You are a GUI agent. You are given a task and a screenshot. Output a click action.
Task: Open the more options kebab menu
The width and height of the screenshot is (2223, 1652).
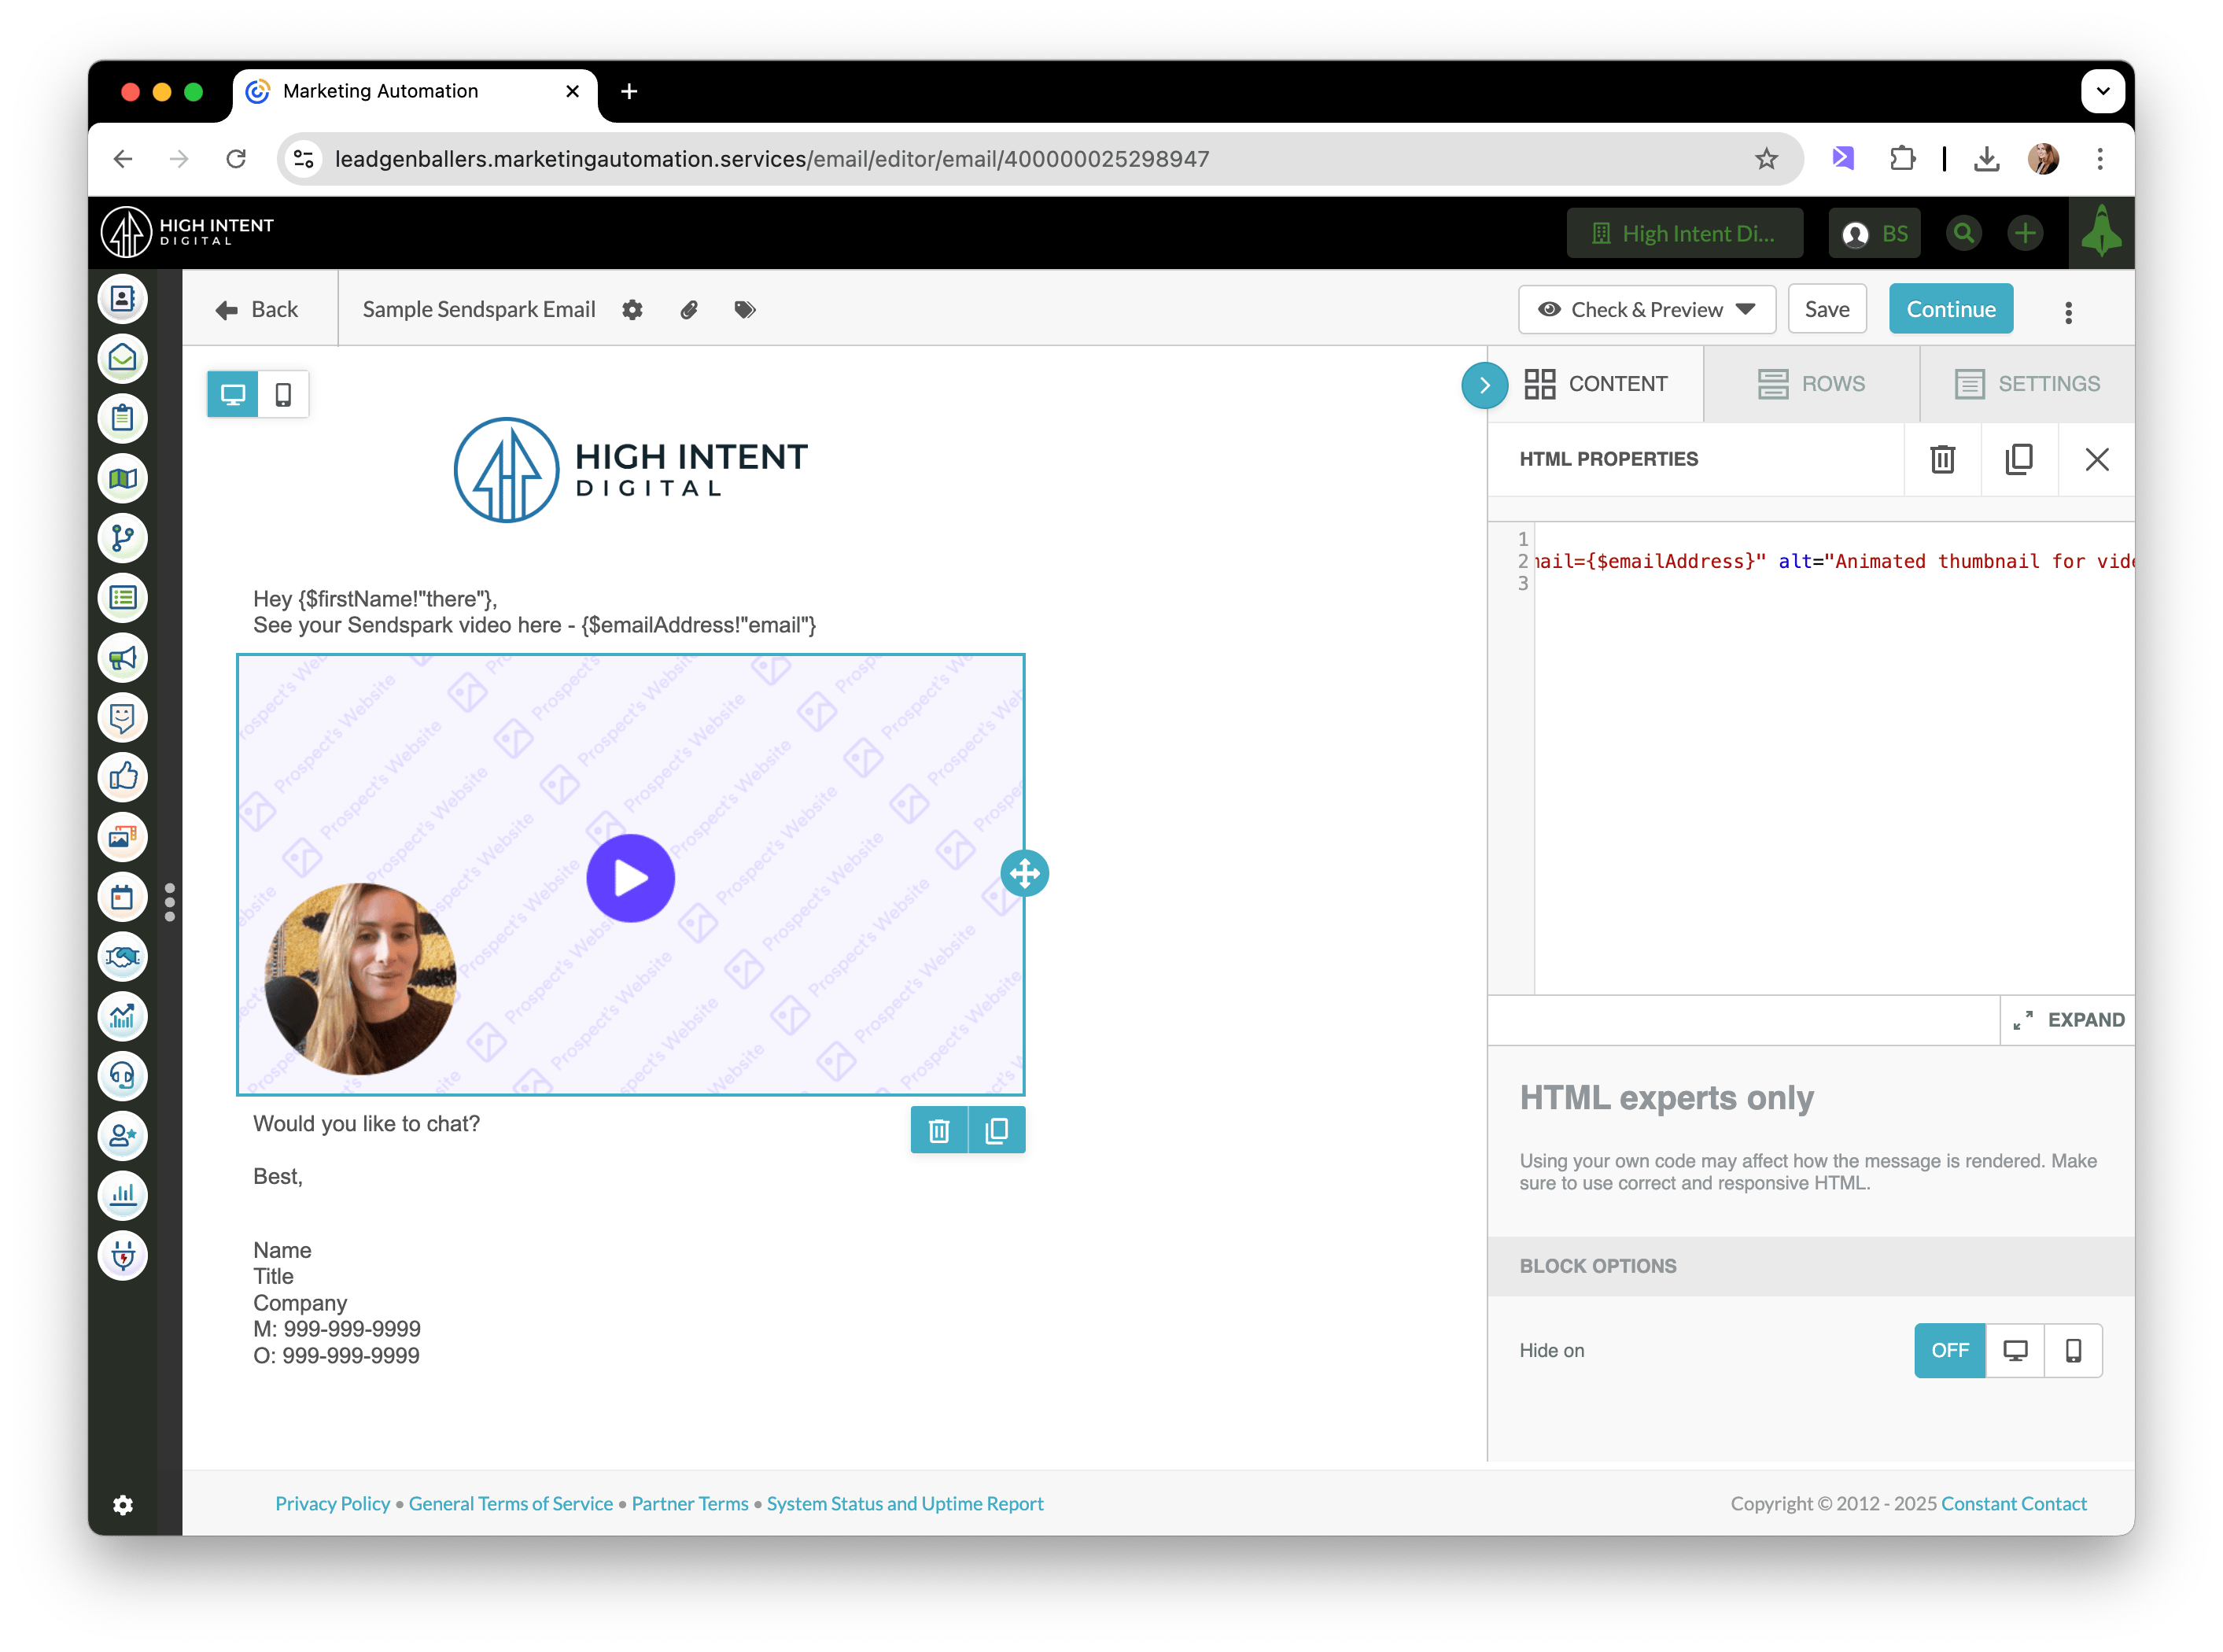pos(2068,312)
